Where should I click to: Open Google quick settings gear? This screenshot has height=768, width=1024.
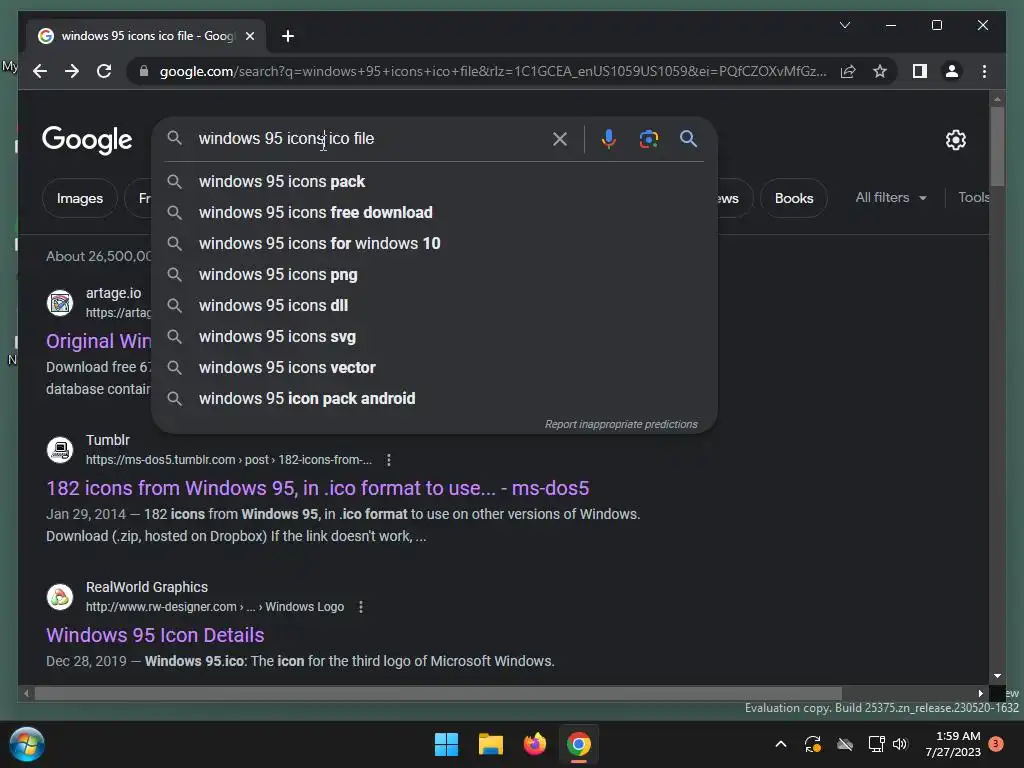(x=955, y=140)
